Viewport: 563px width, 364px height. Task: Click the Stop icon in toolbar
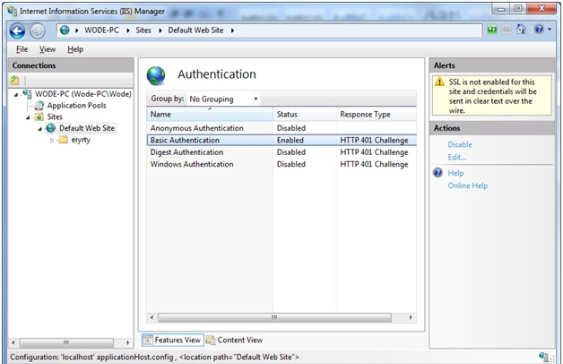click(x=506, y=29)
